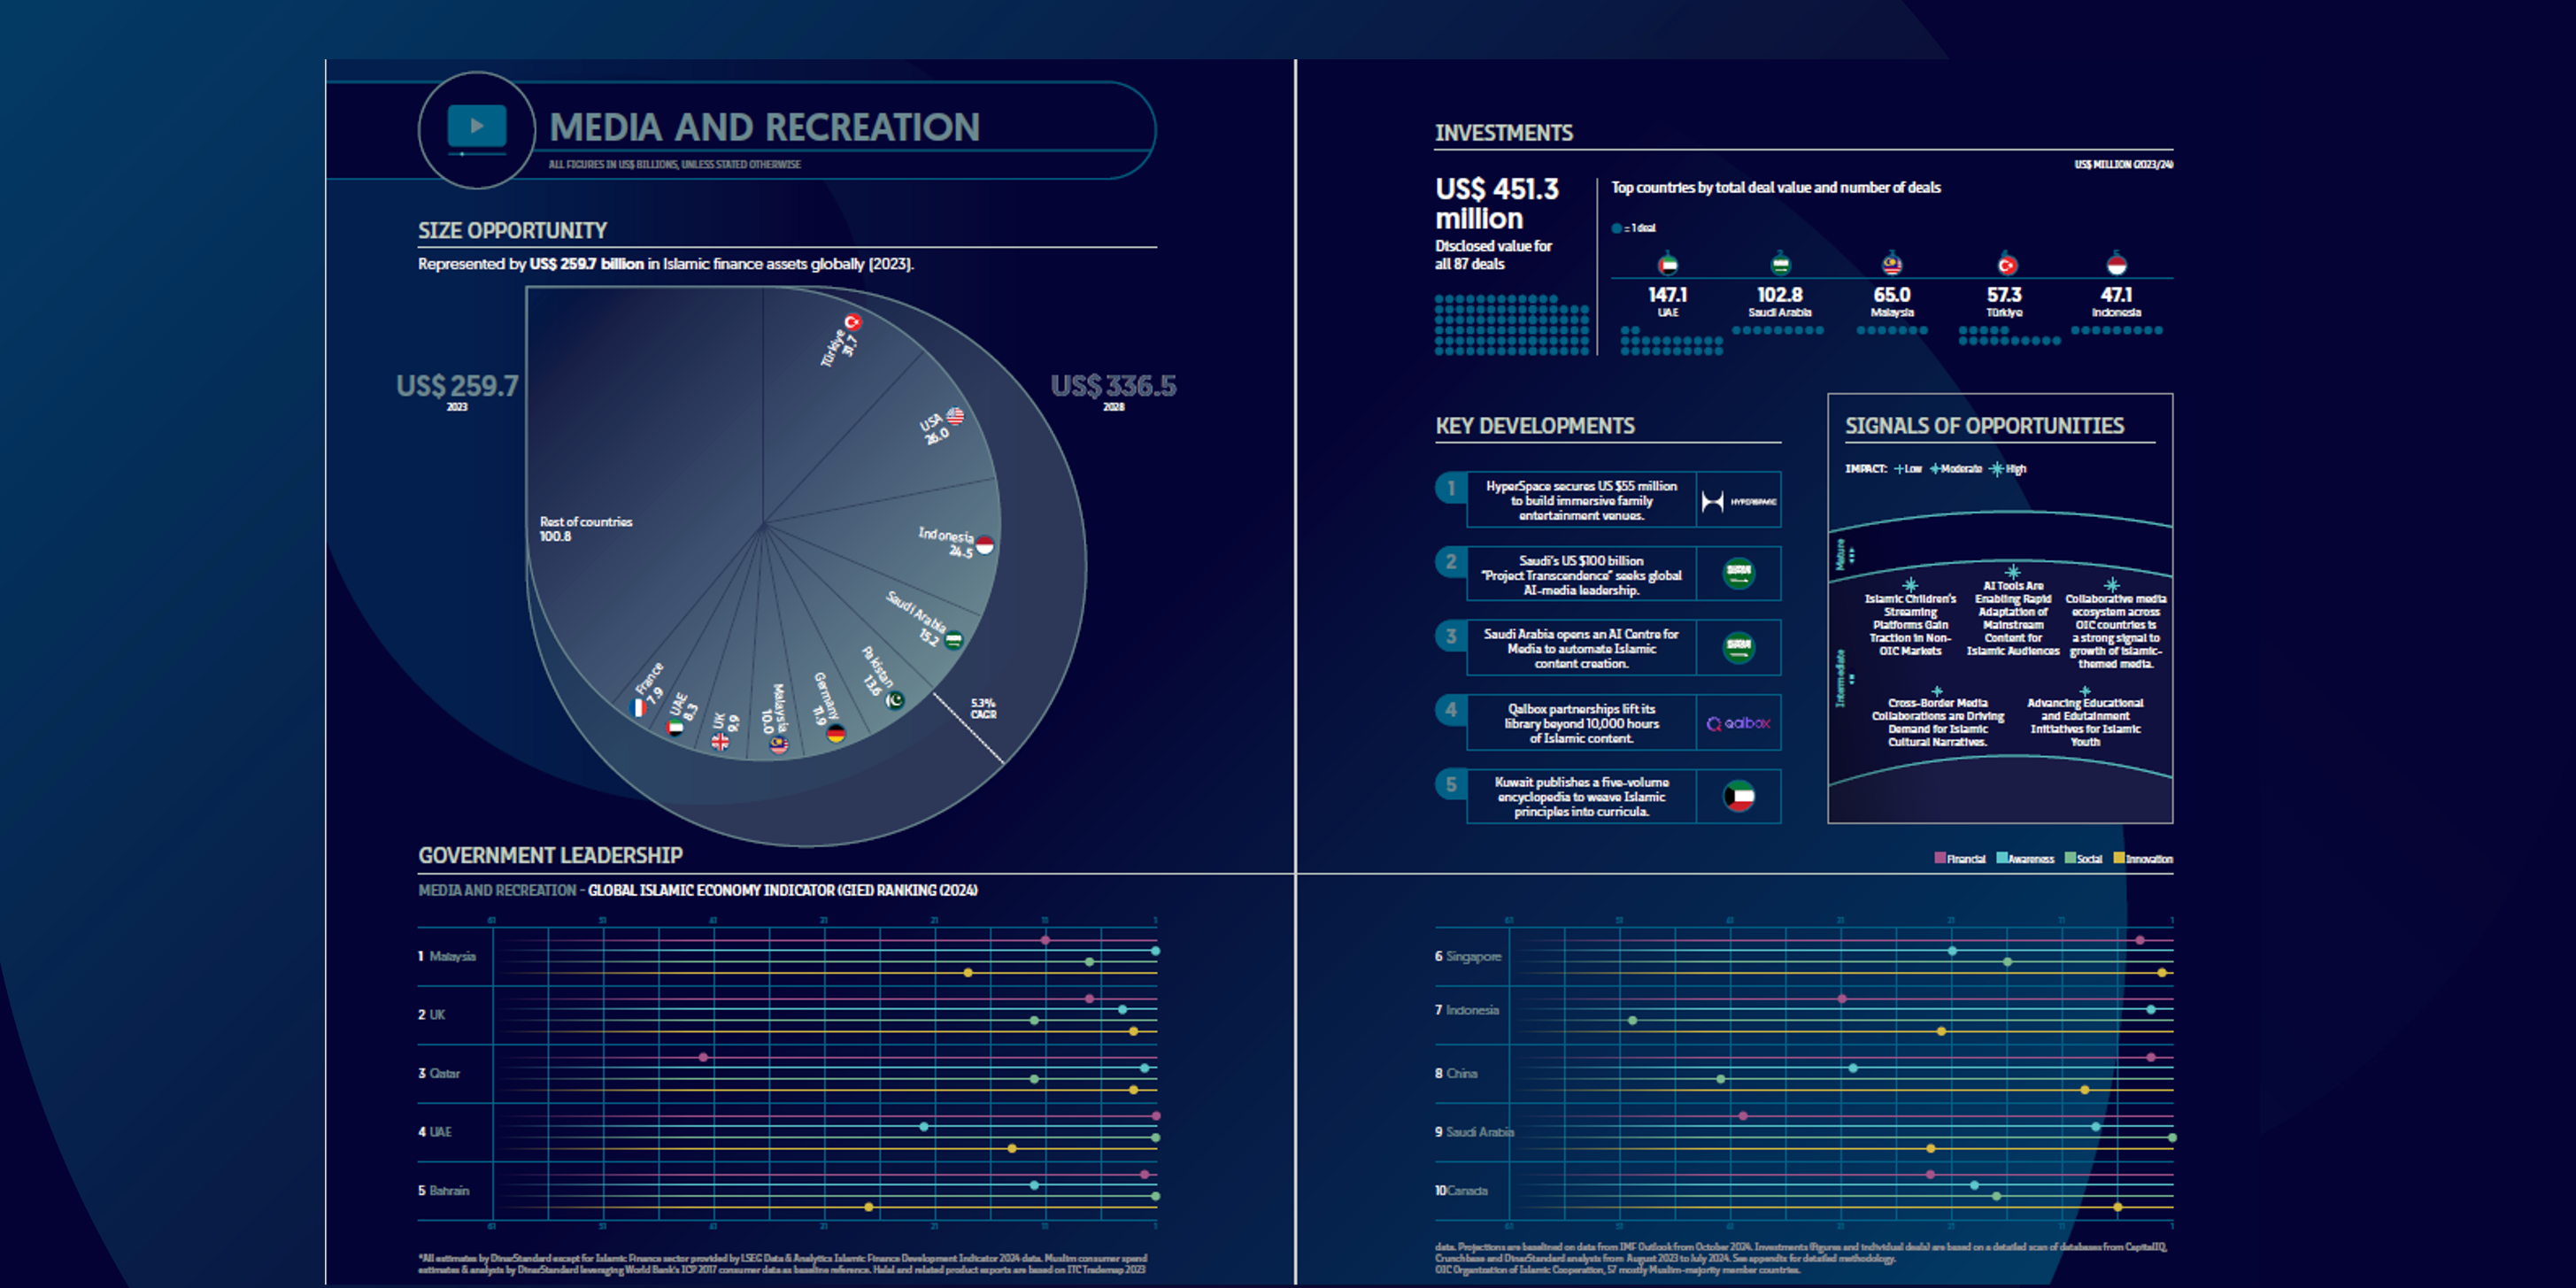Click the Social legend color swatch
The width and height of the screenshot is (2576, 1288).
pyautogui.click(x=2070, y=858)
